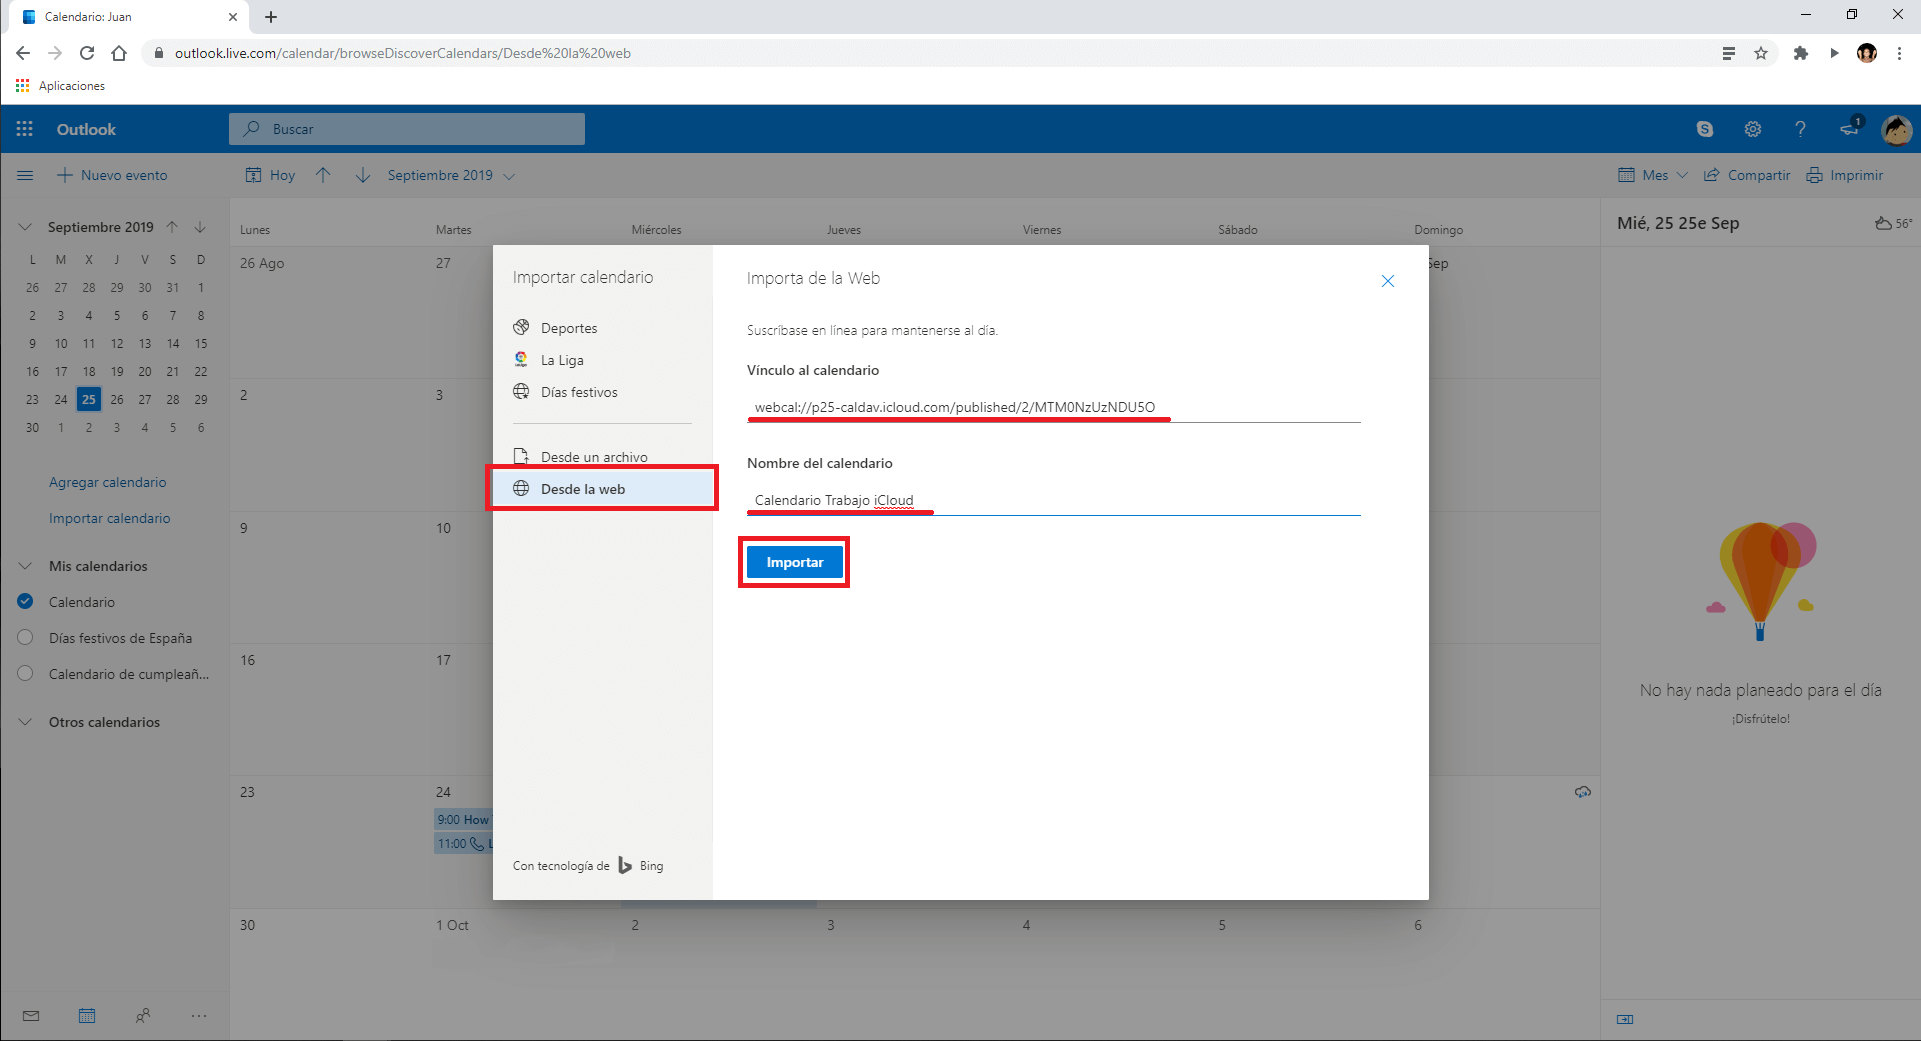
Task: Switch to Mail icon in bottom bar
Action: point(31,1016)
